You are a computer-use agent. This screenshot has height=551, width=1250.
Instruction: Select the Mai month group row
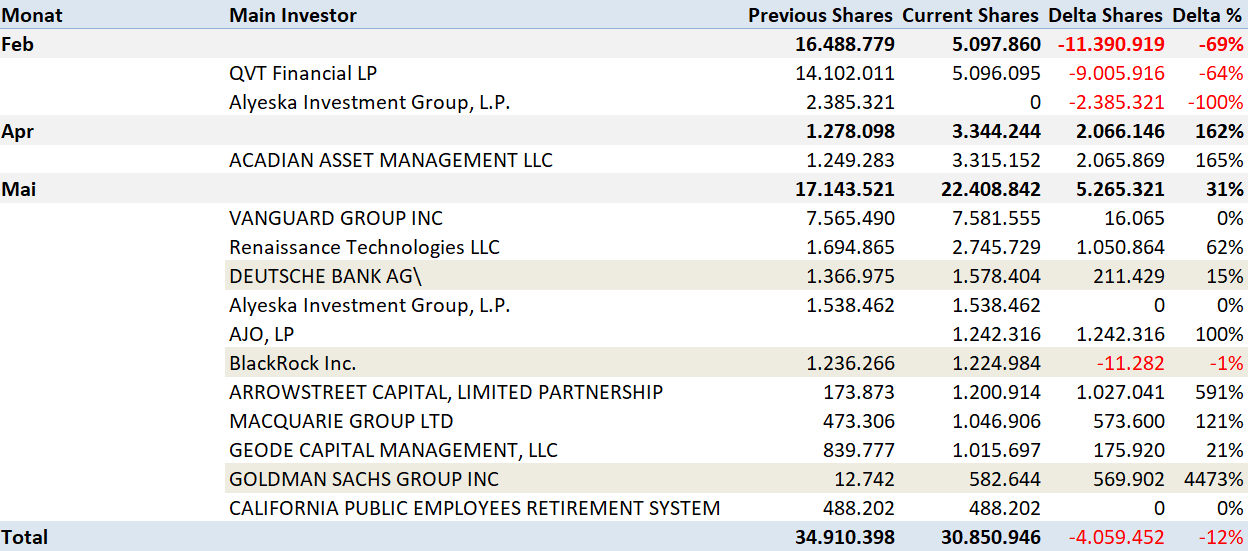pos(20,189)
